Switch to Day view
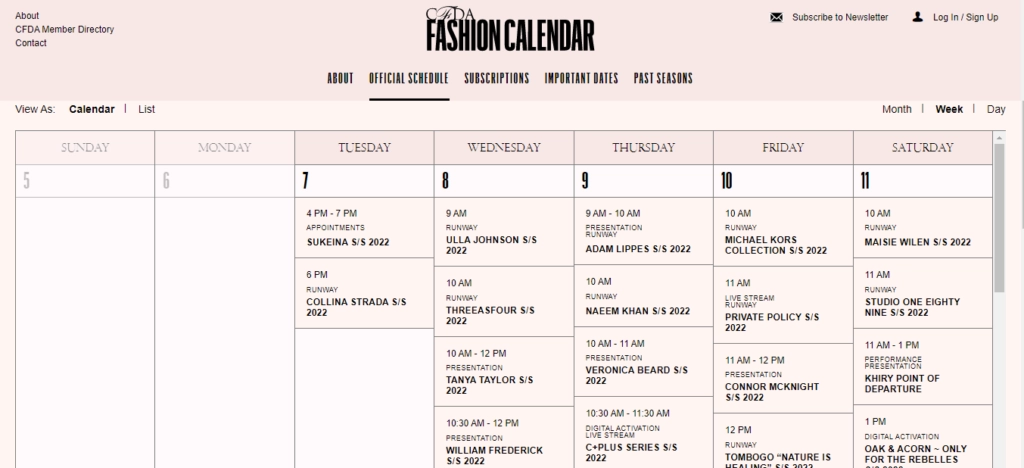Screen dimensions: 1024x468 (996, 109)
